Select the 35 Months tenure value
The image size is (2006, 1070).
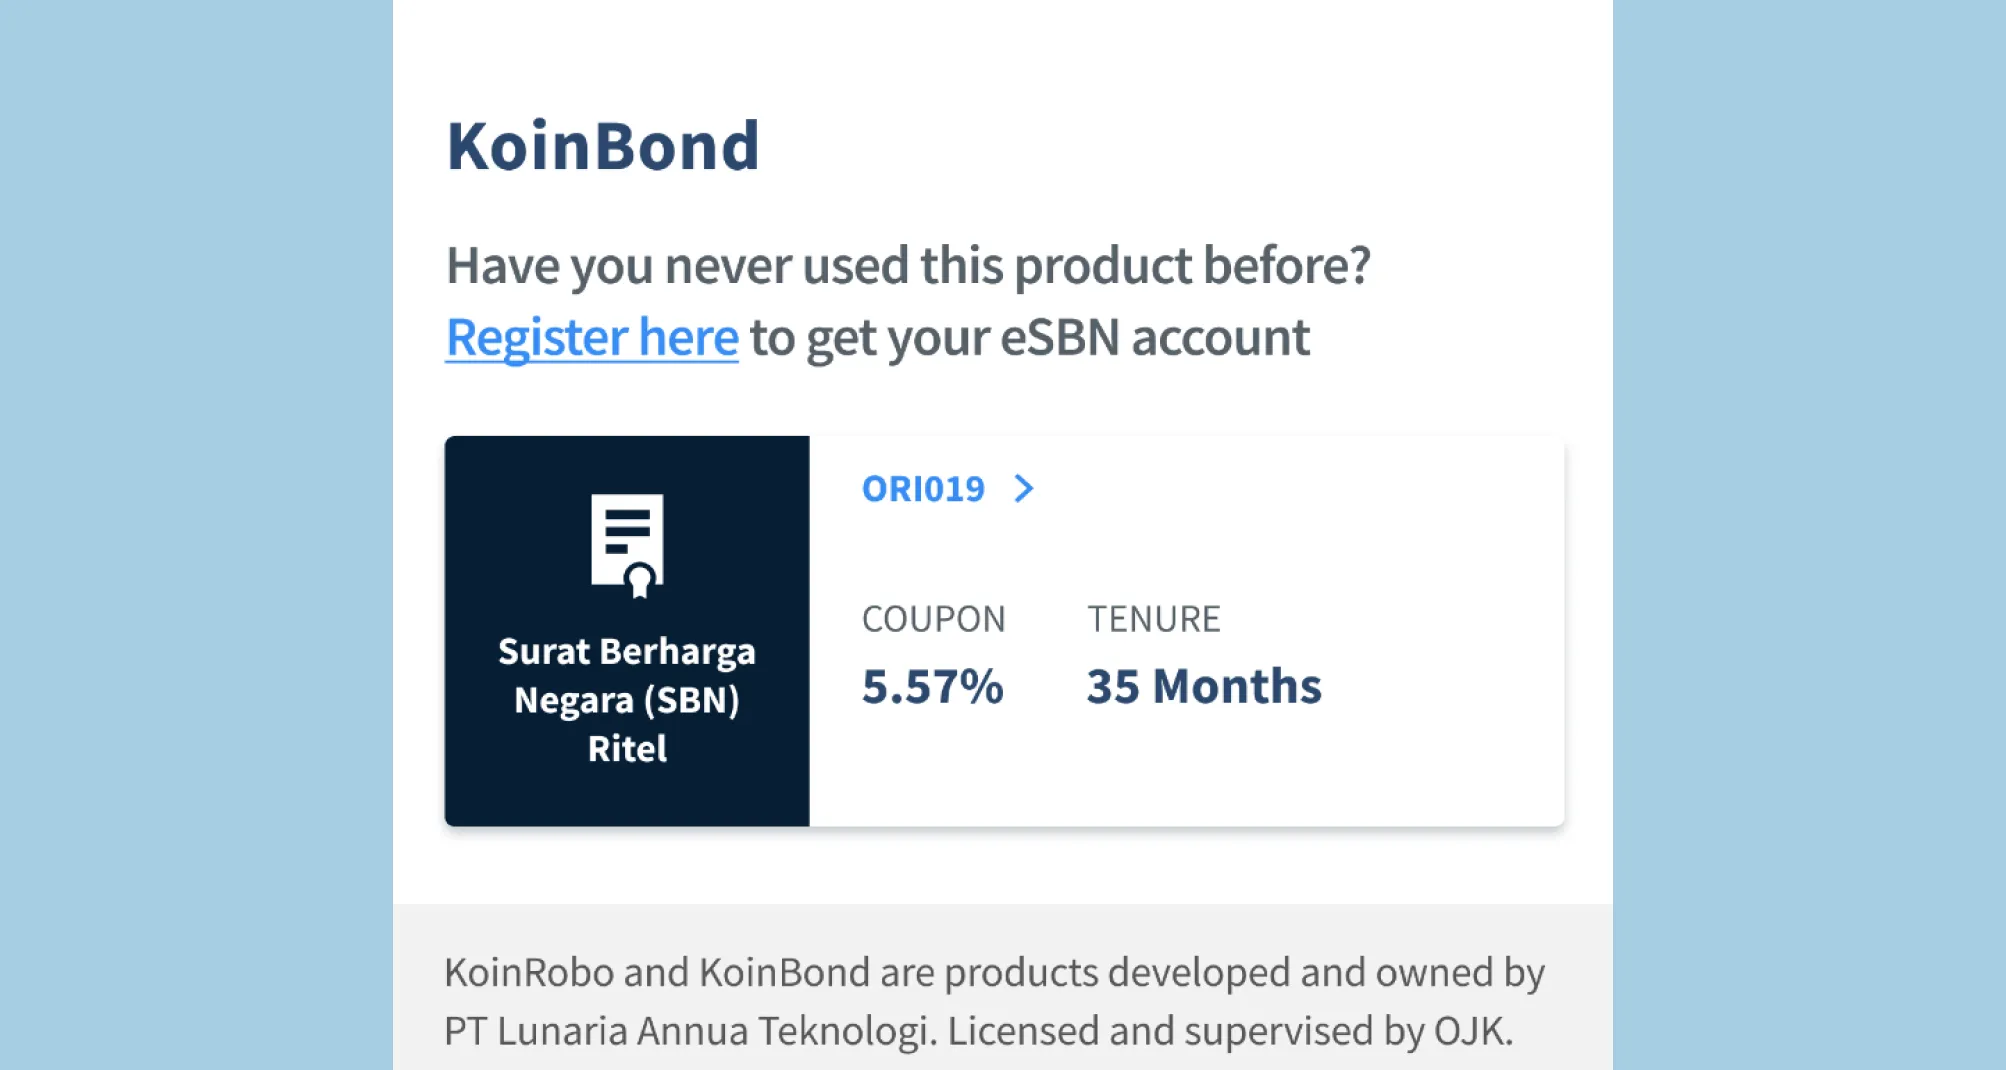[x=1204, y=685]
